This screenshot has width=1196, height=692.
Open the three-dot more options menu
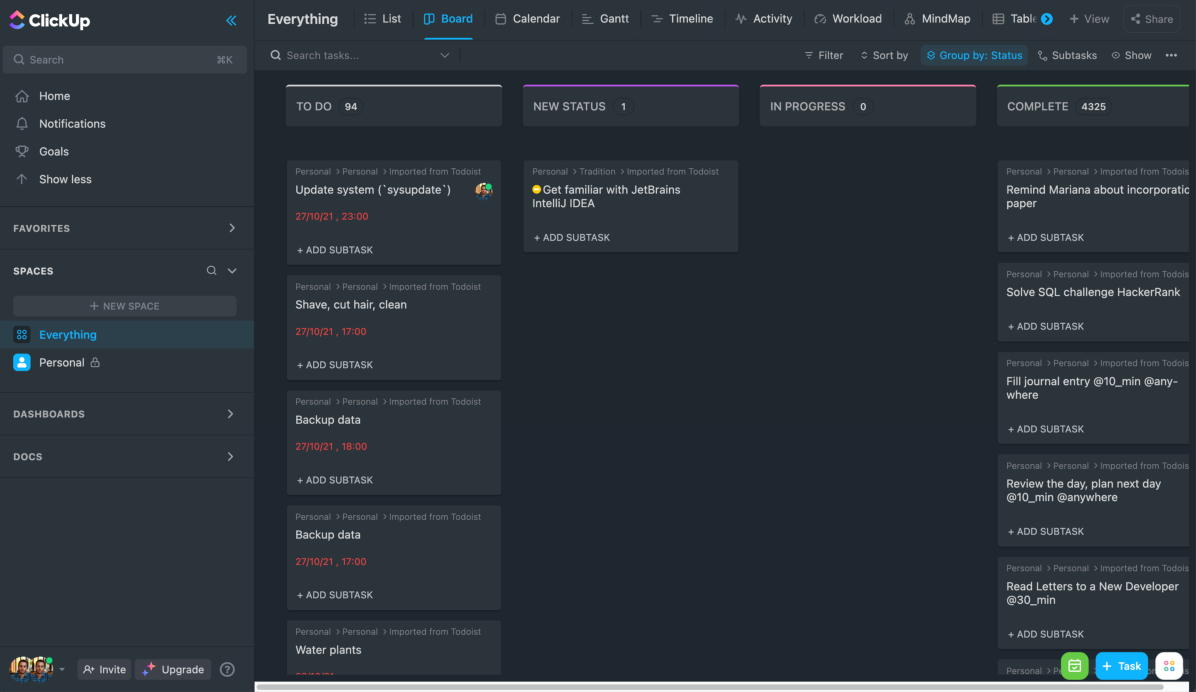[1171, 55]
